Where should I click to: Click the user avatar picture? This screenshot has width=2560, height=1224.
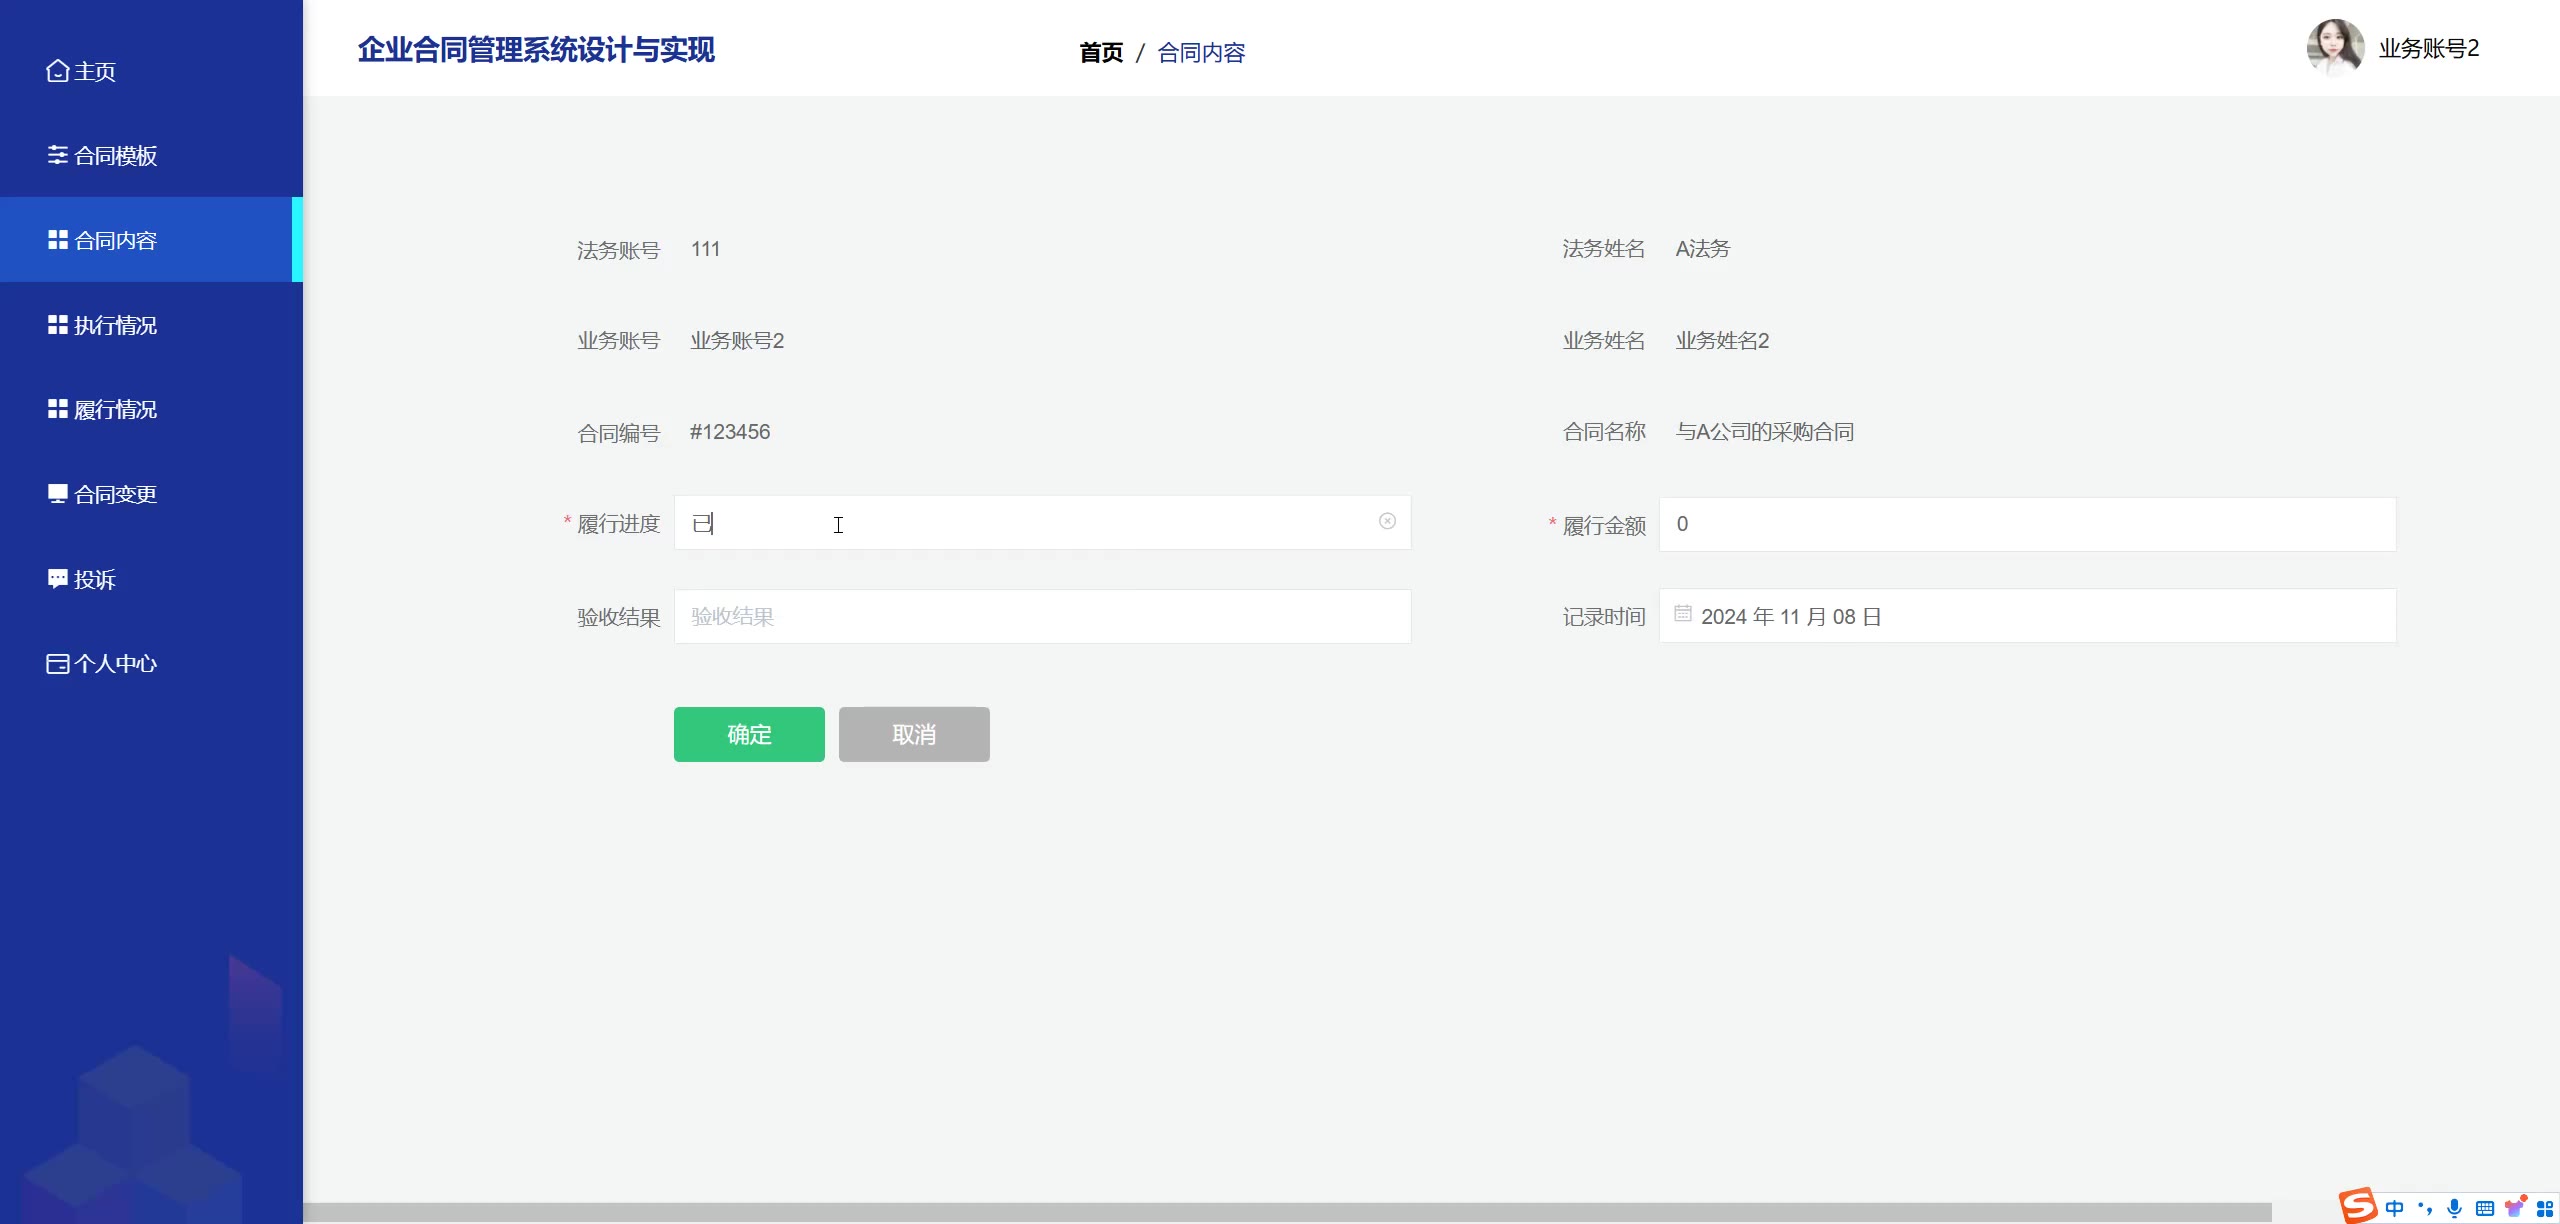2335,47
